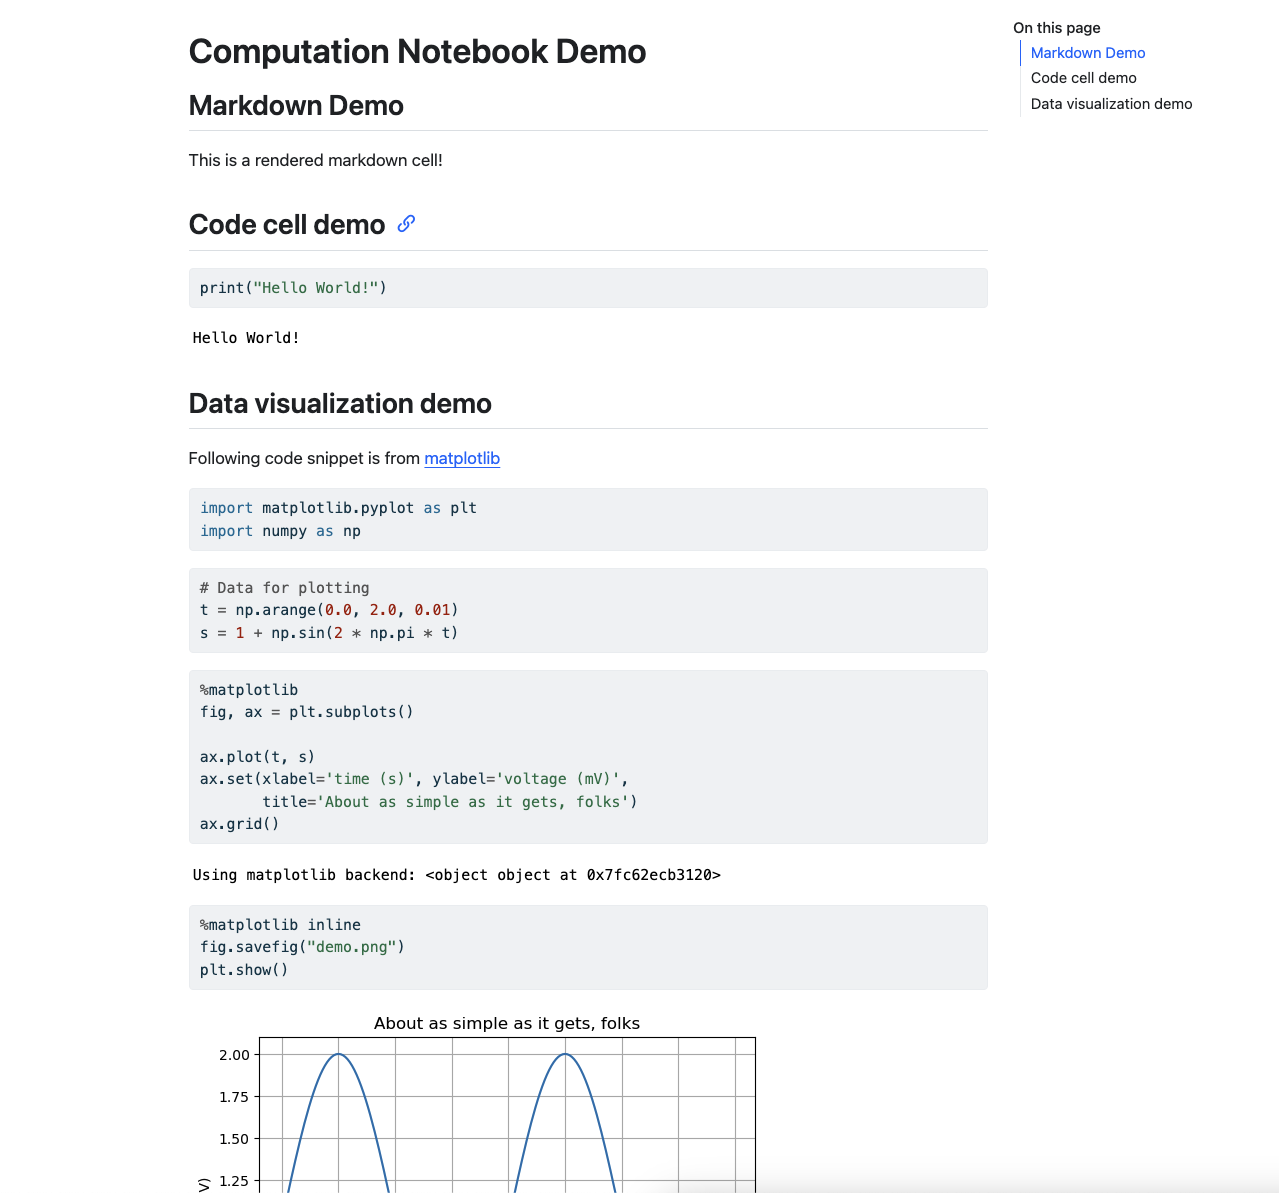Click the ax.set(xlabel= code line
The height and width of the screenshot is (1193, 1279).
coord(414,779)
